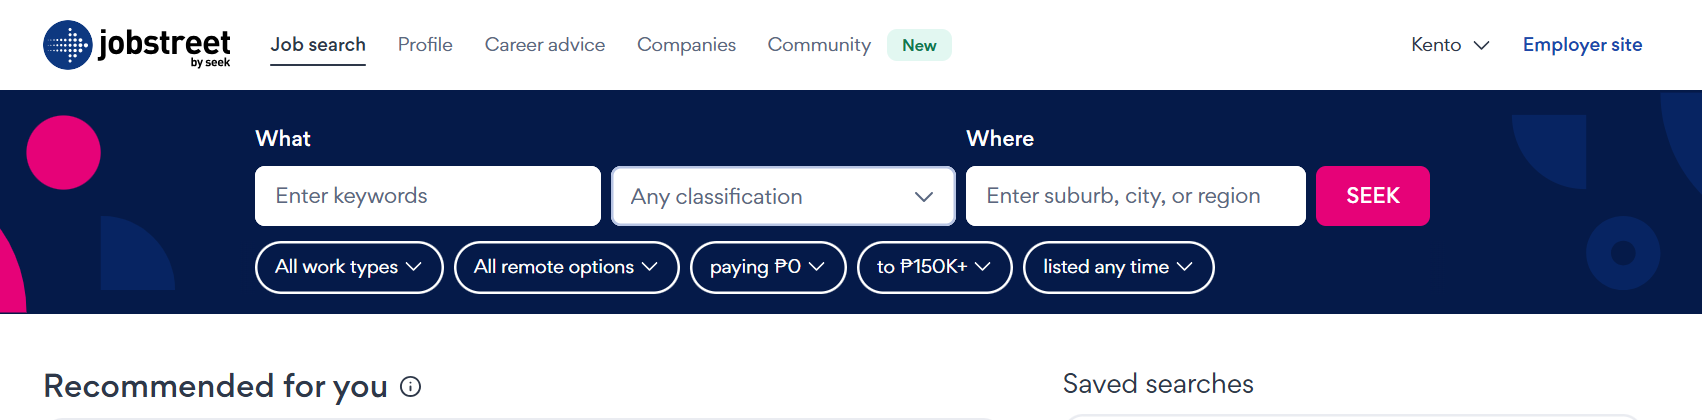Click the suburb, city, or region field

pyautogui.click(x=1135, y=196)
